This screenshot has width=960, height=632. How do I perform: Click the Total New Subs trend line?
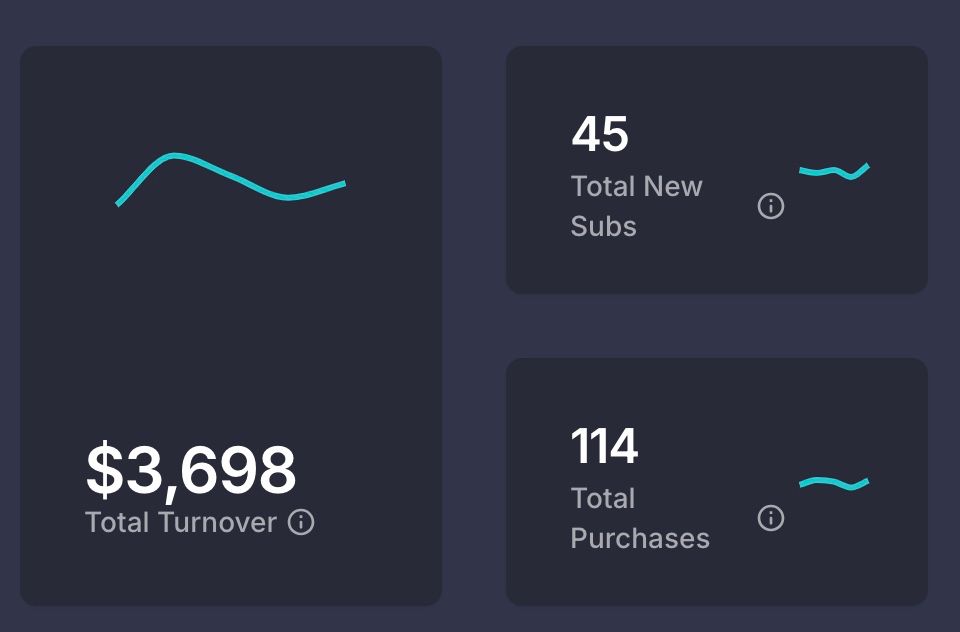(x=835, y=170)
